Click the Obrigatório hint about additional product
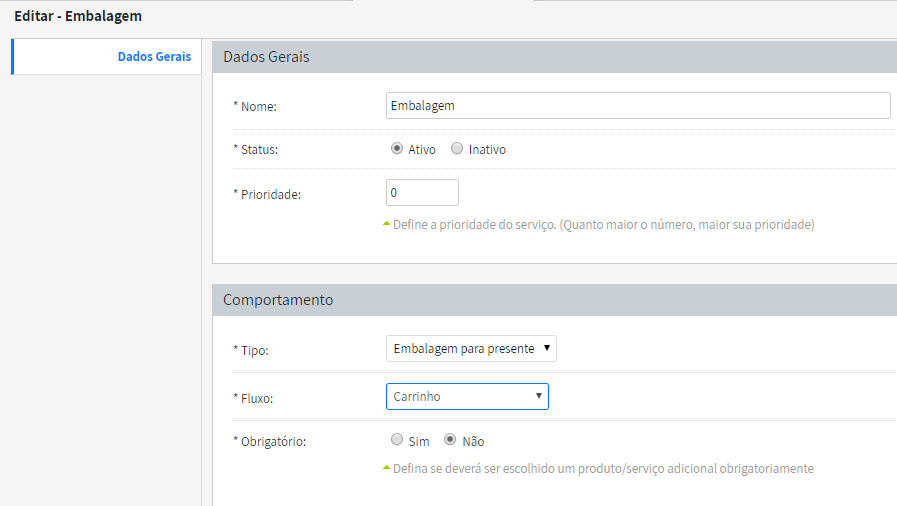The width and height of the screenshot is (897, 506). [603, 469]
